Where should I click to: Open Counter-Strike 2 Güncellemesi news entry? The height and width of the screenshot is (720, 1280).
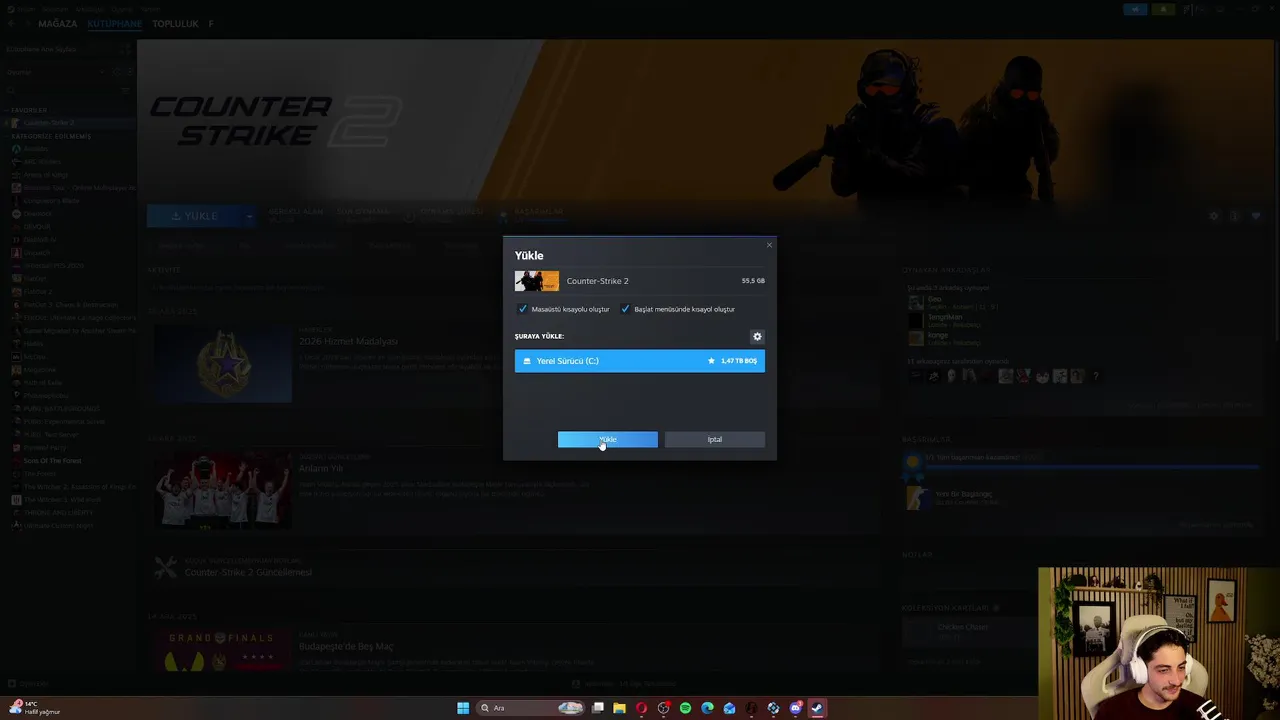click(x=248, y=572)
